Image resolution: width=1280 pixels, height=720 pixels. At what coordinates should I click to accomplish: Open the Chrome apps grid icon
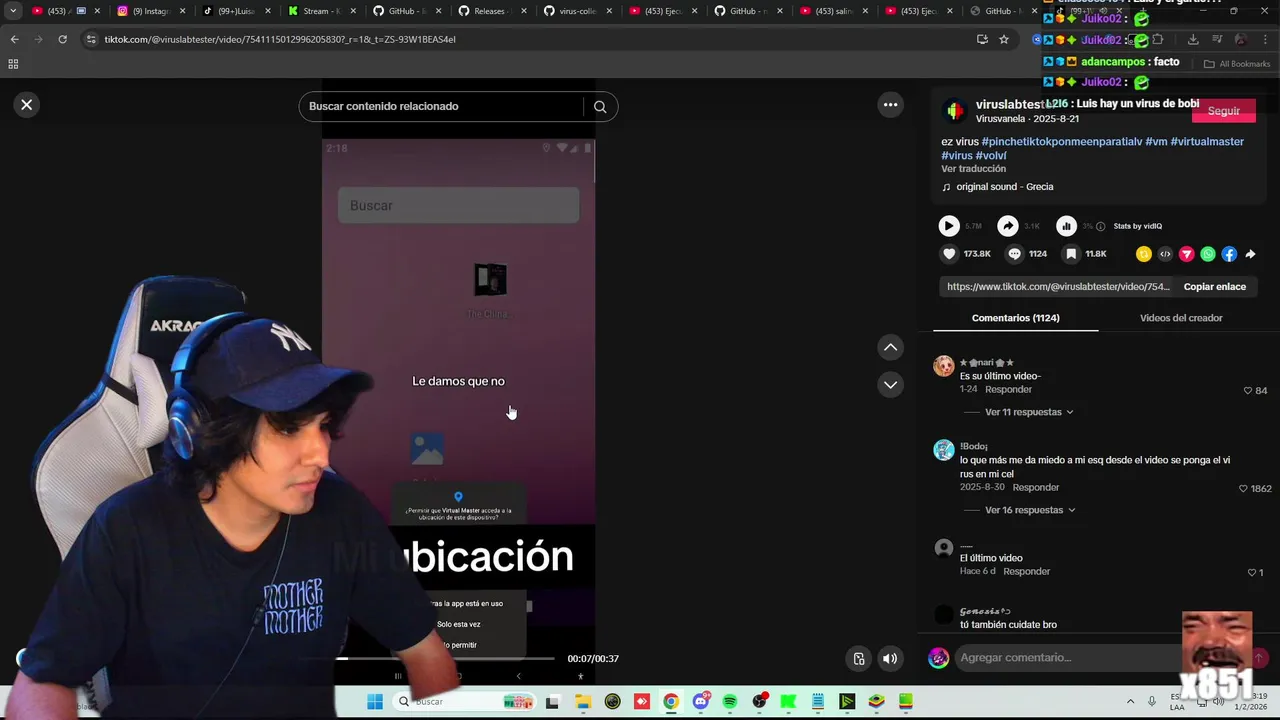(x=13, y=64)
